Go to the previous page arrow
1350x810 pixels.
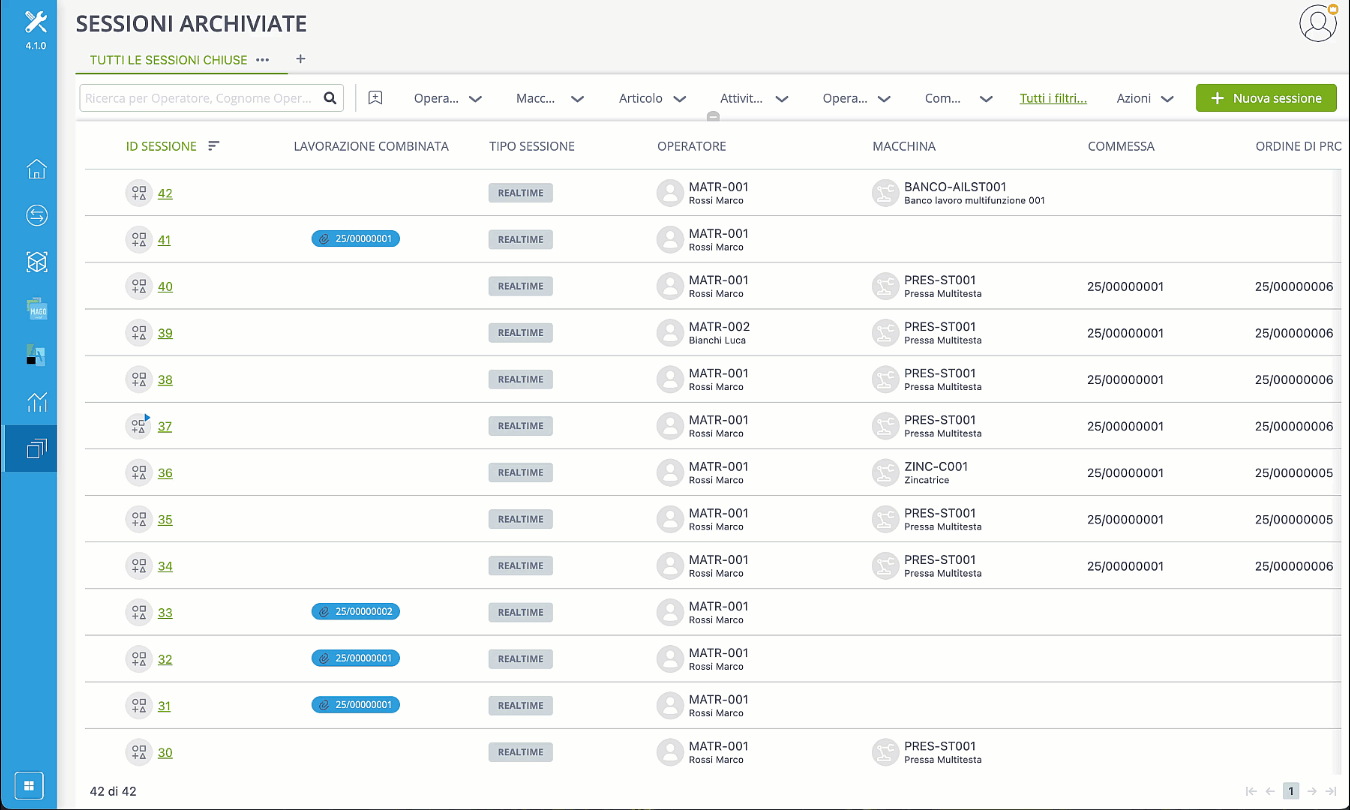[x=1270, y=791]
